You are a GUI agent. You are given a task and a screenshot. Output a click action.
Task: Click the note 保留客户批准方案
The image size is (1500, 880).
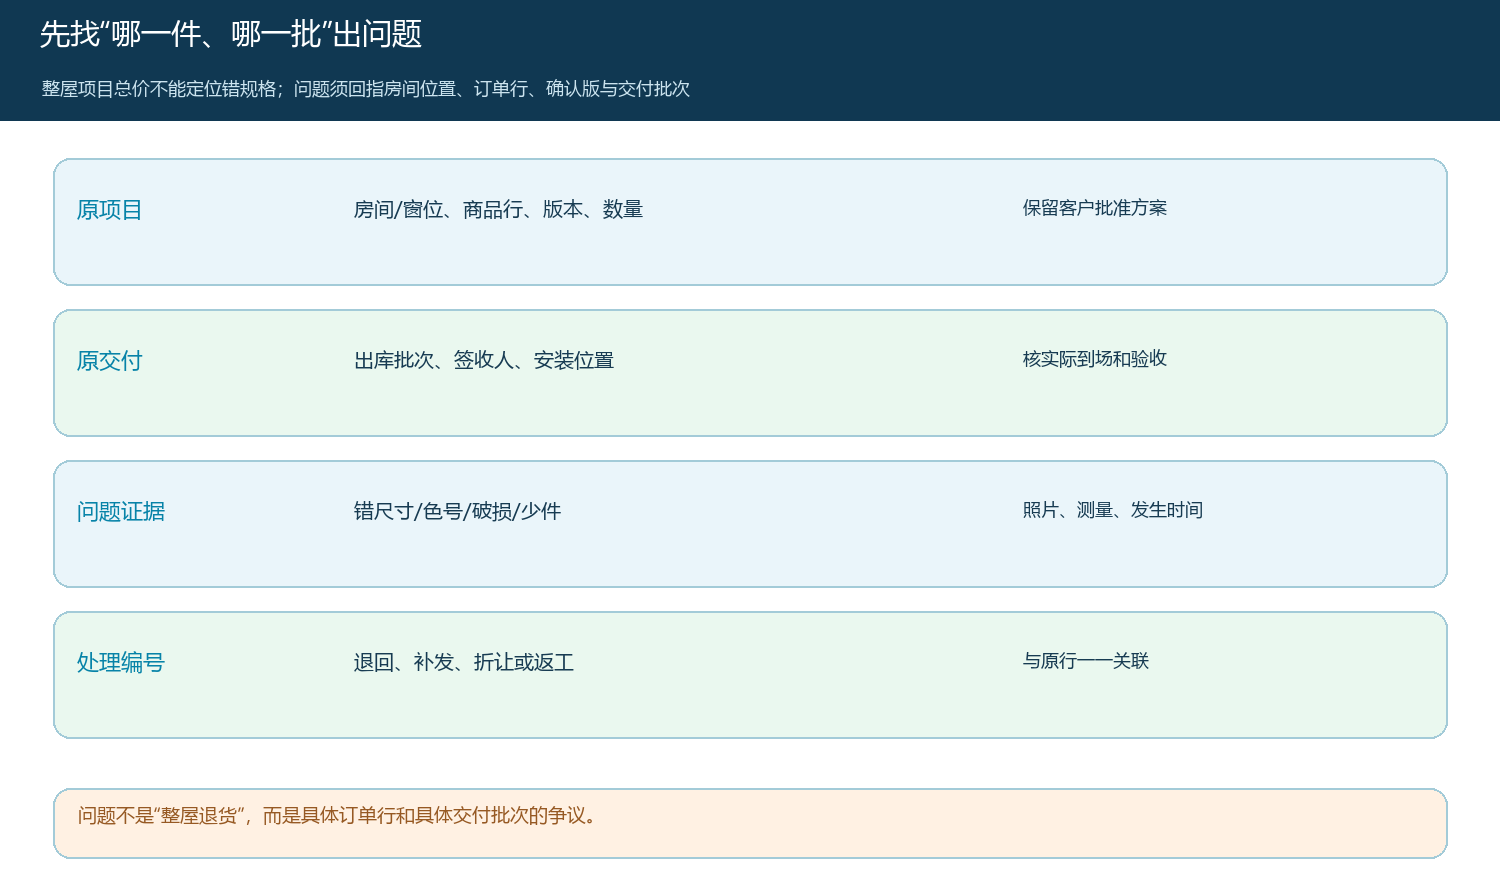(x=1095, y=208)
